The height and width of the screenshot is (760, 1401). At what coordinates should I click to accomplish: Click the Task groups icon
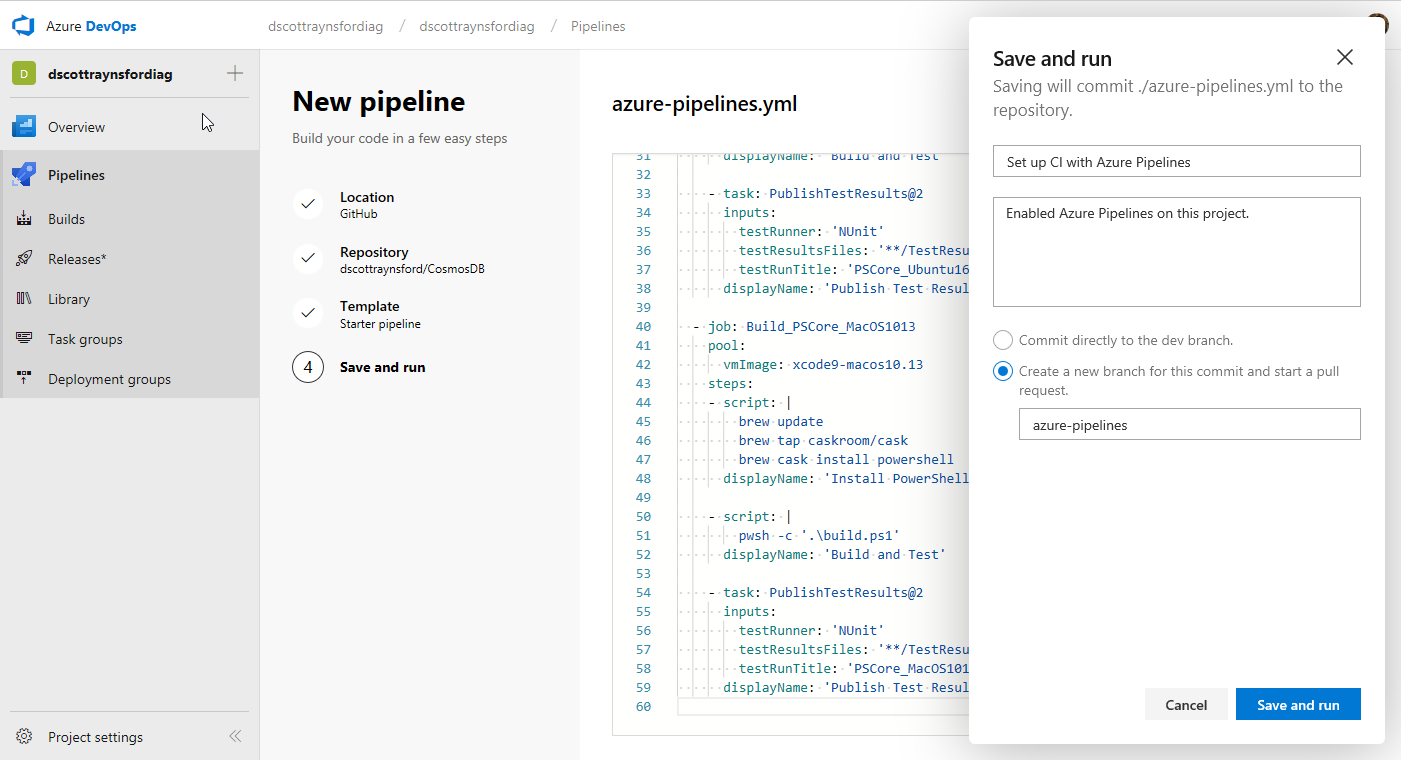coord(24,339)
